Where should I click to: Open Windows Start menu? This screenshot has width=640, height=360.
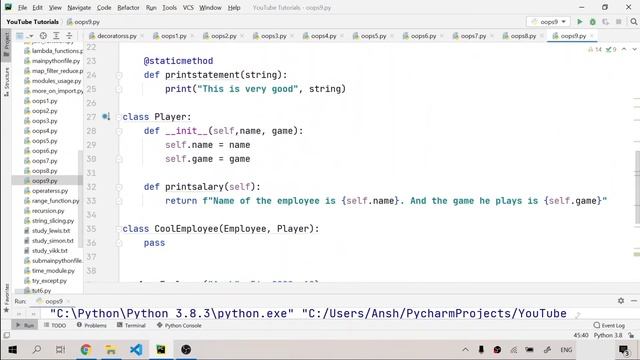point(12,349)
